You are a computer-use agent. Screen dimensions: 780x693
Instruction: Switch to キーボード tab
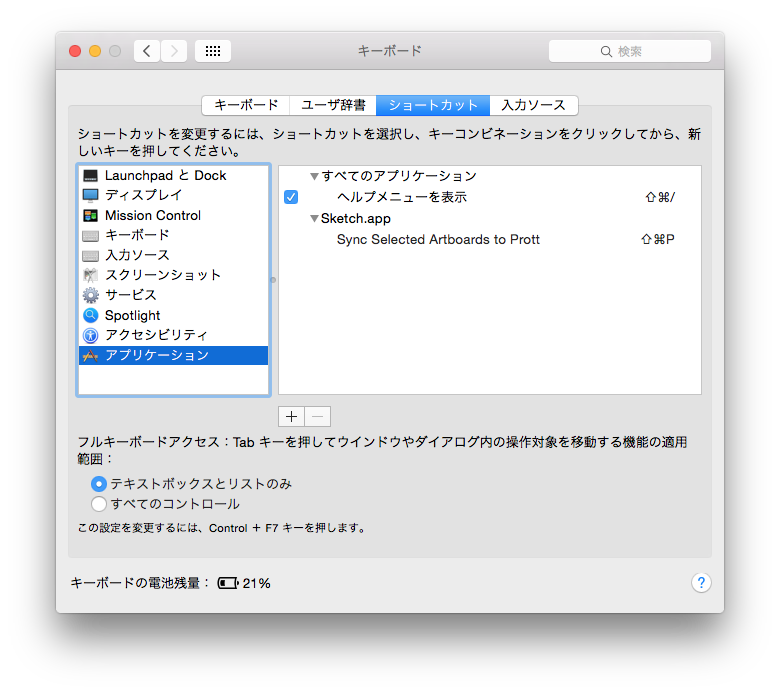pos(246,105)
